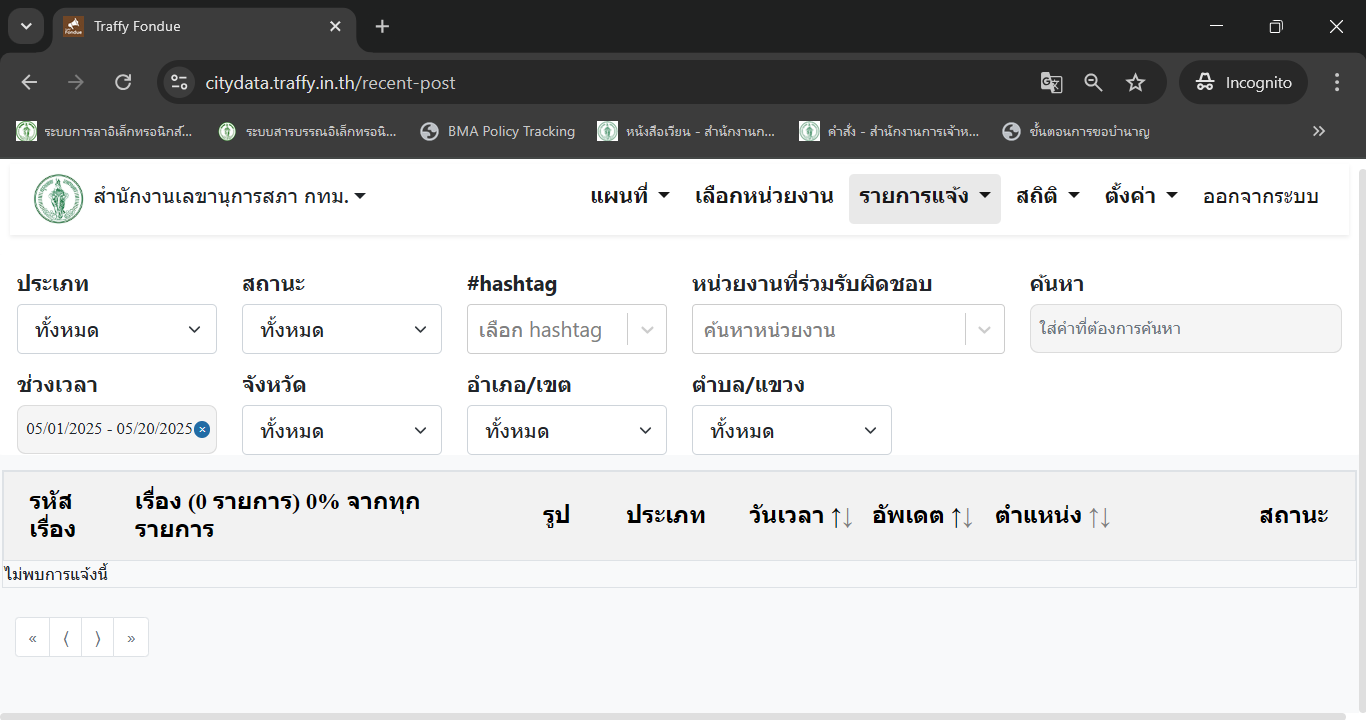The image size is (1366, 720).
Task: Click the Traffy Fondue tab favicon
Action: point(73,27)
